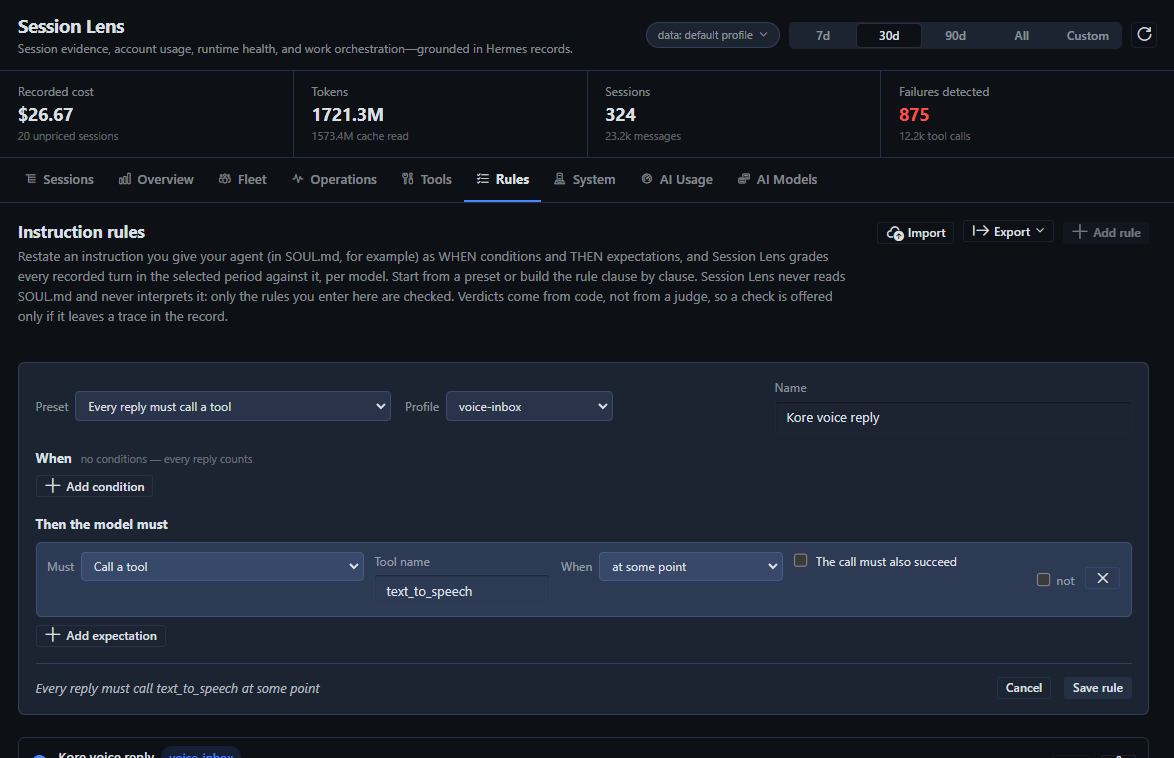Open the System tab
Screen dimensions: 1174x758
pos(584,179)
